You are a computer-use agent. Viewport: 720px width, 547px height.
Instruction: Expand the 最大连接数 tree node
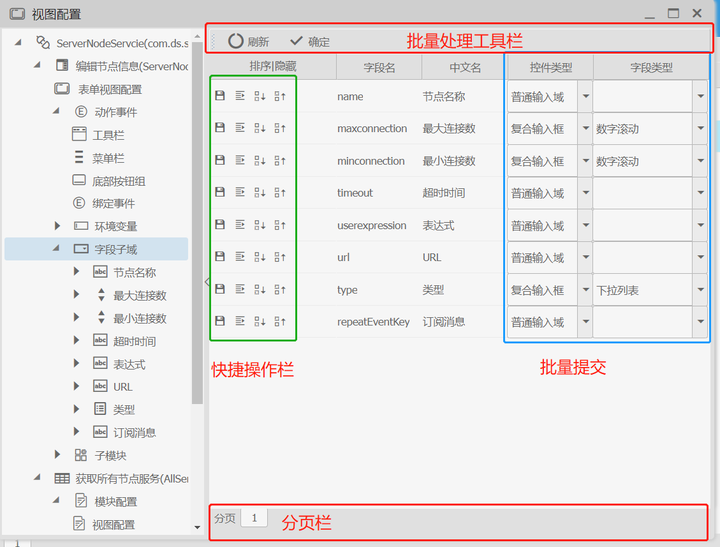click(x=76, y=294)
